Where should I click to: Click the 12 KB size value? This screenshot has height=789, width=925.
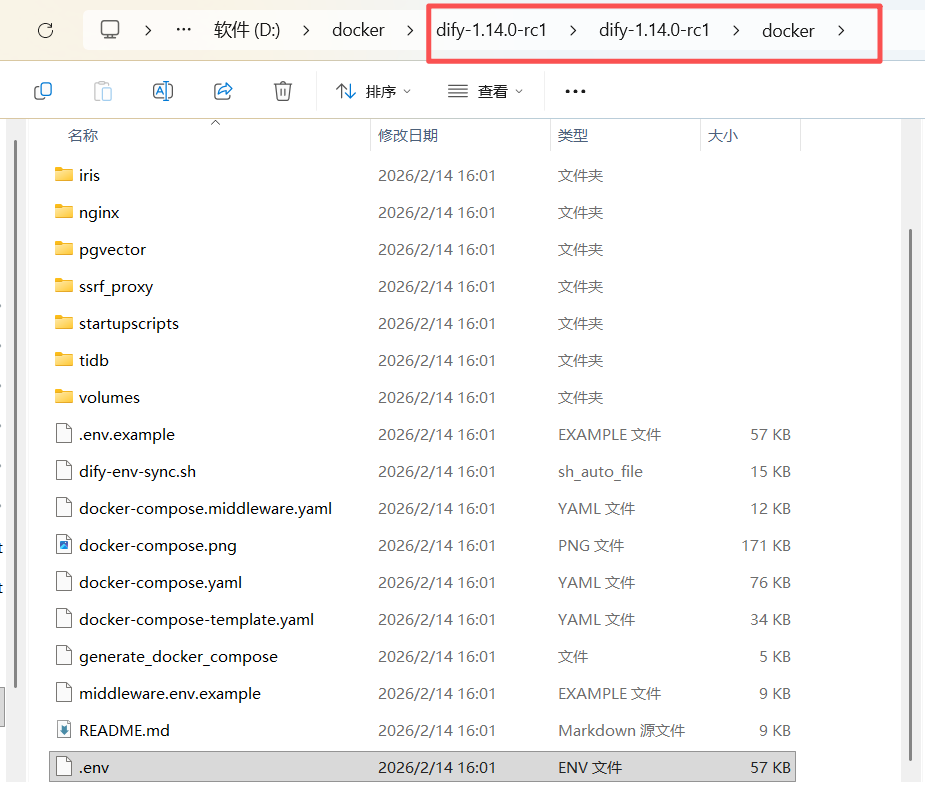tap(770, 508)
